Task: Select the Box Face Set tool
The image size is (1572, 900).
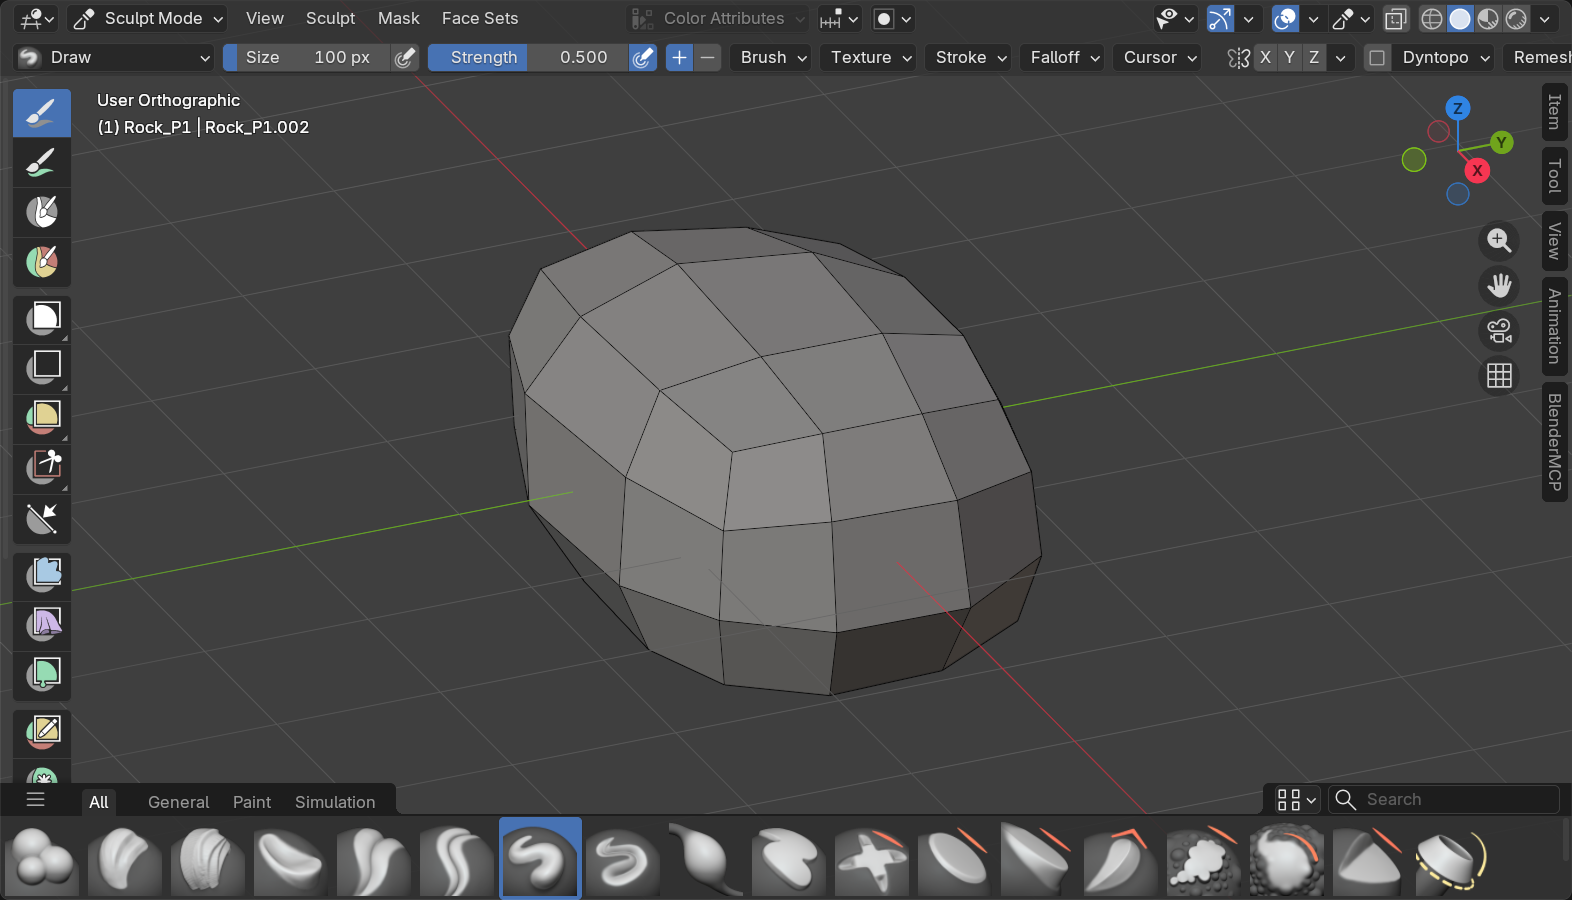Action: click(x=42, y=419)
